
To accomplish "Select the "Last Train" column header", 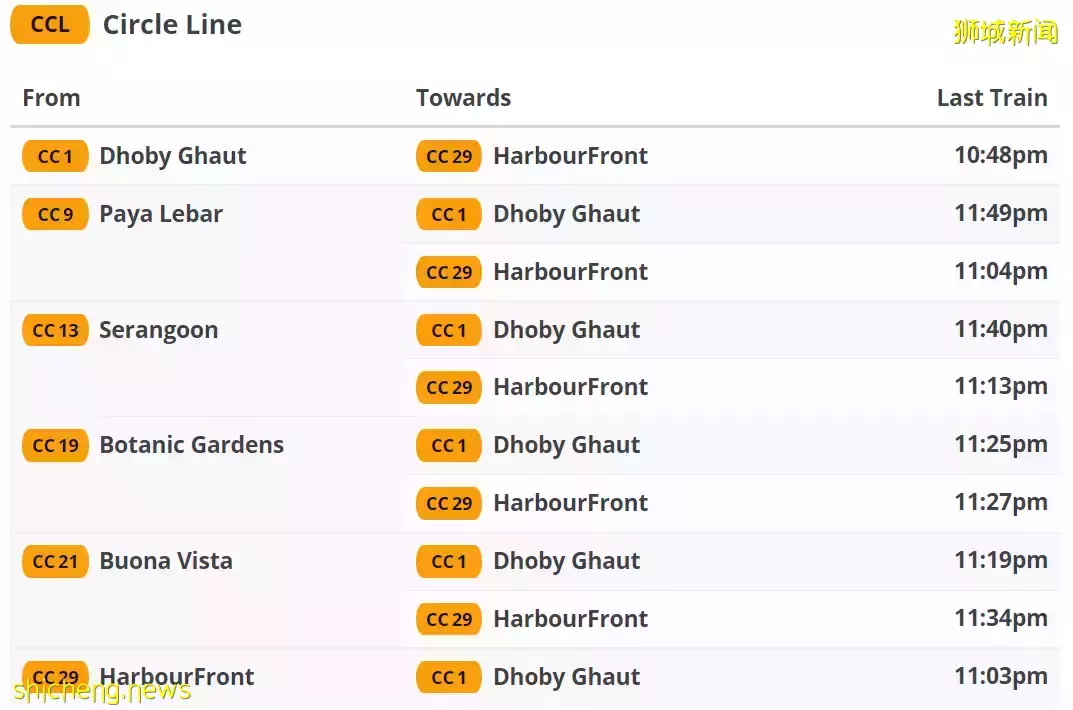I will coord(991,98).
